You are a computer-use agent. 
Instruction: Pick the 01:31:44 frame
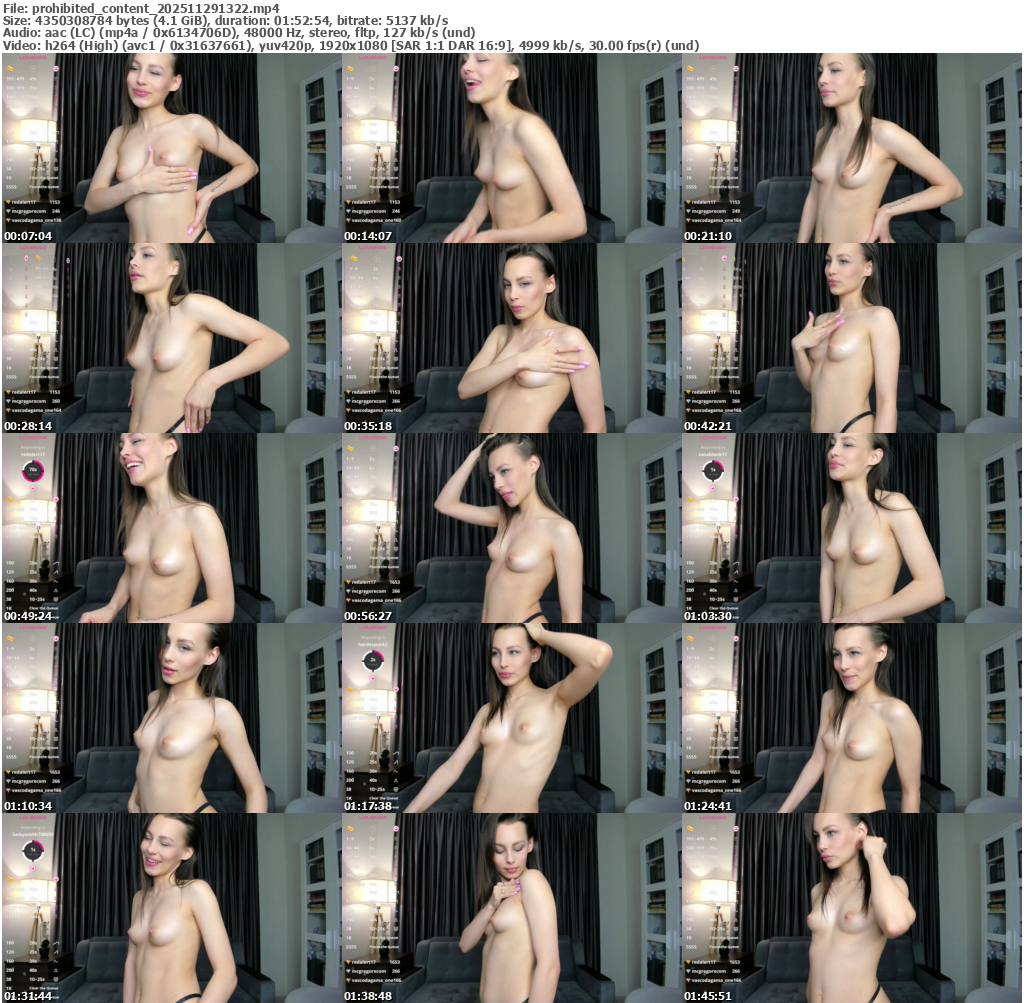[x=171, y=908]
